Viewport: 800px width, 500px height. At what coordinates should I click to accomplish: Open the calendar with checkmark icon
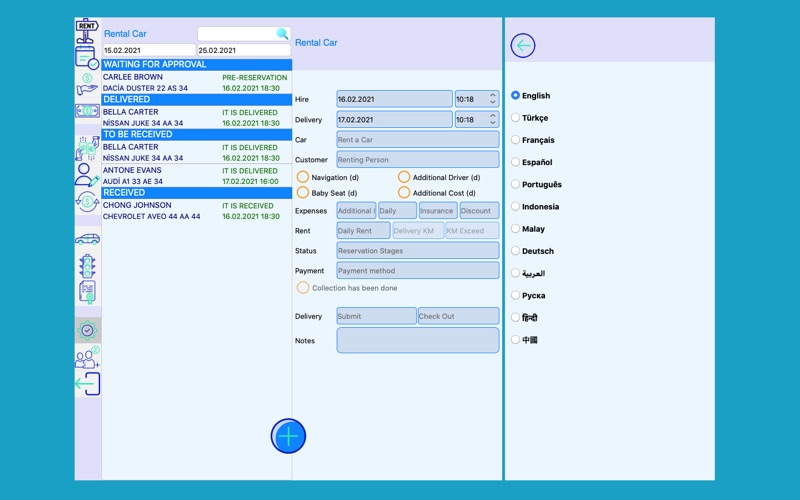(x=87, y=58)
